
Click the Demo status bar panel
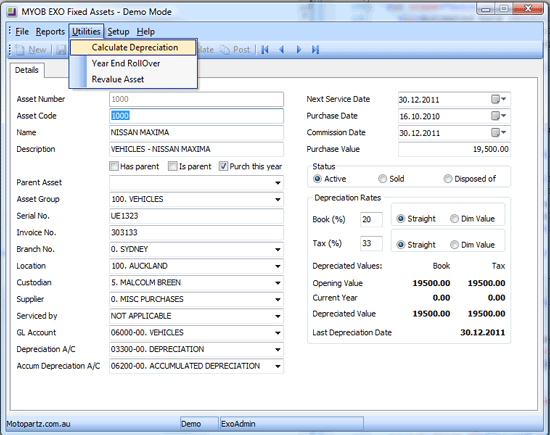pos(199,424)
